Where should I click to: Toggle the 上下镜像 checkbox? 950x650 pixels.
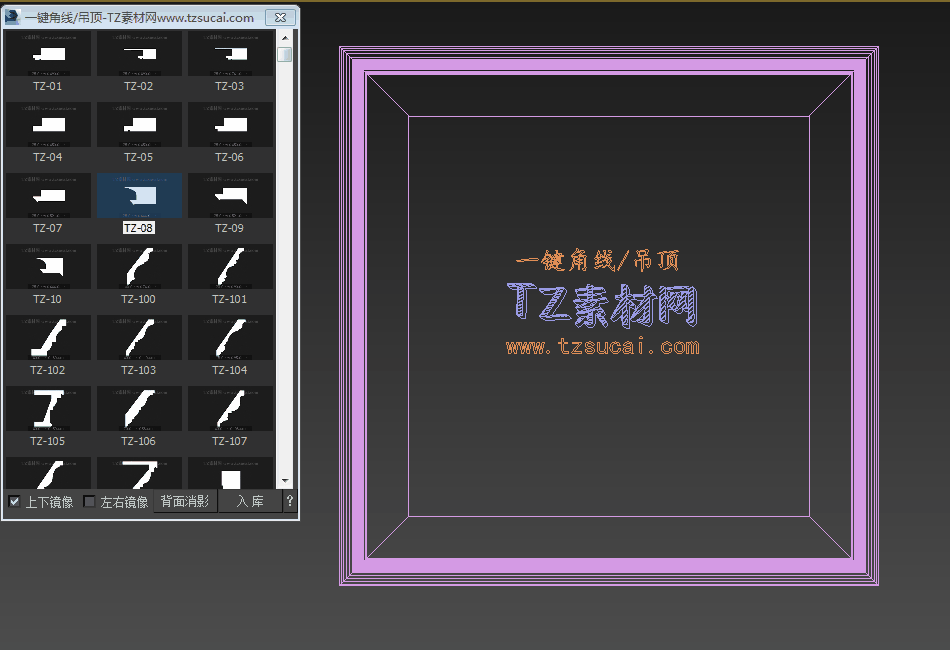tap(15, 502)
